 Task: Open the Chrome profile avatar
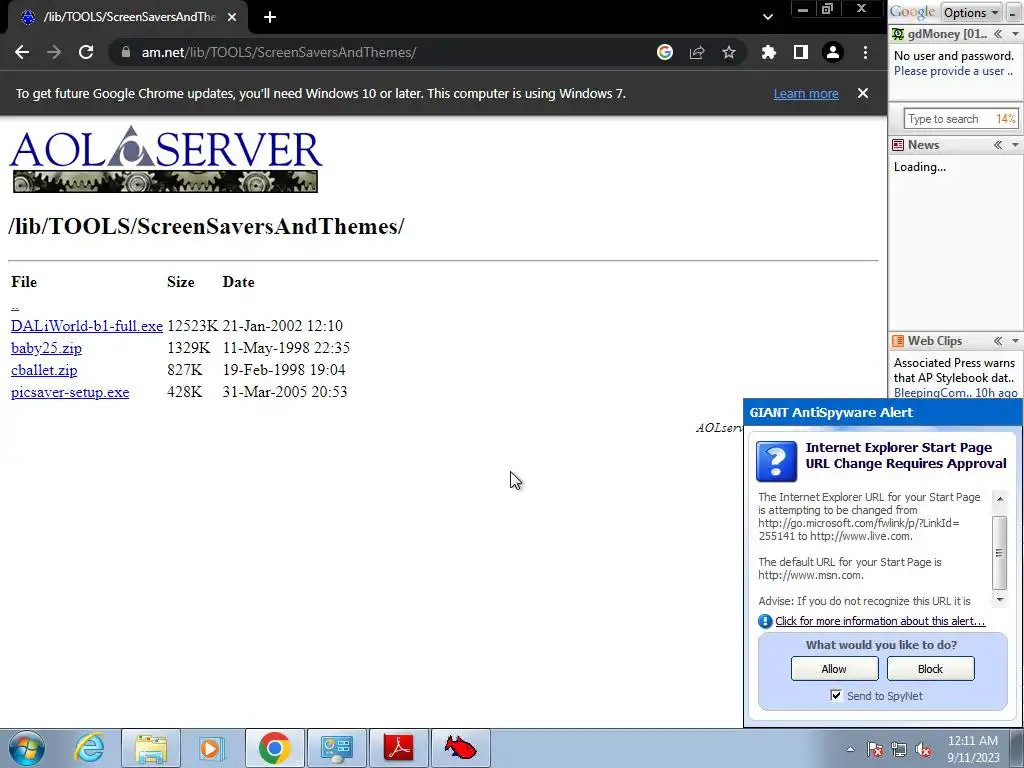click(x=833, y=52)
